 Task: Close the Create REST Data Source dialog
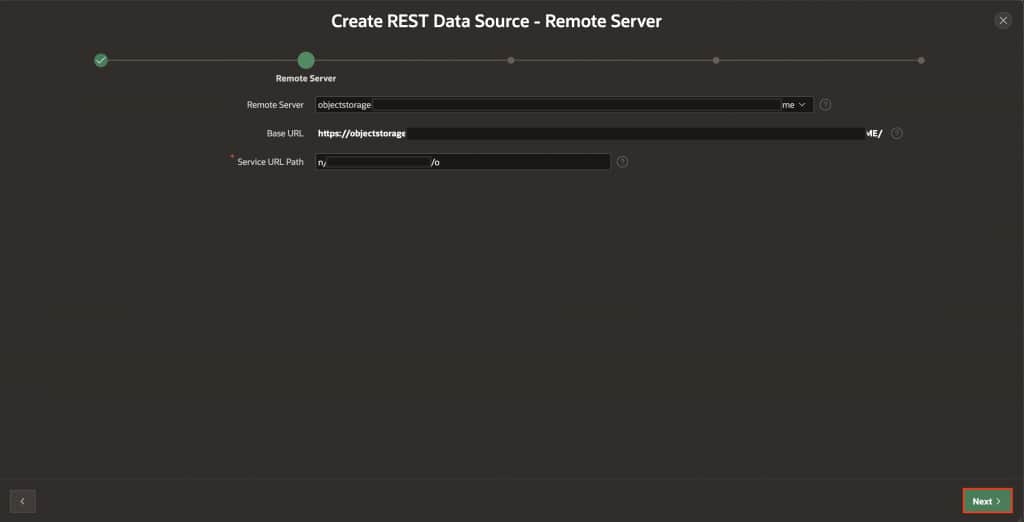(1003, 20)
